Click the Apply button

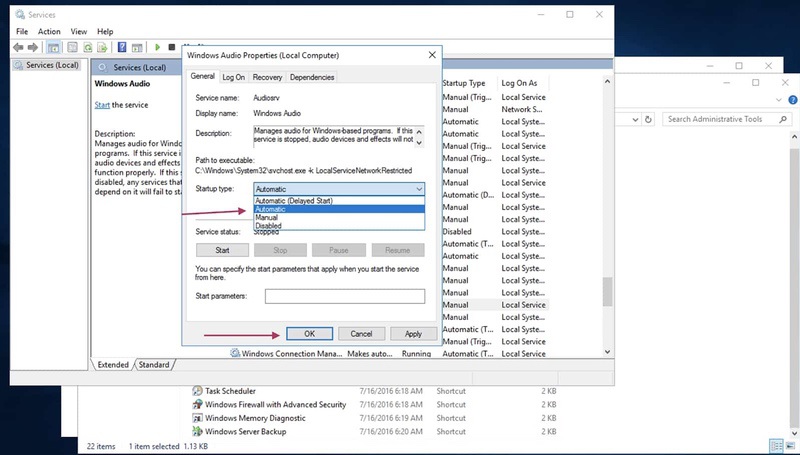[413, 334]
